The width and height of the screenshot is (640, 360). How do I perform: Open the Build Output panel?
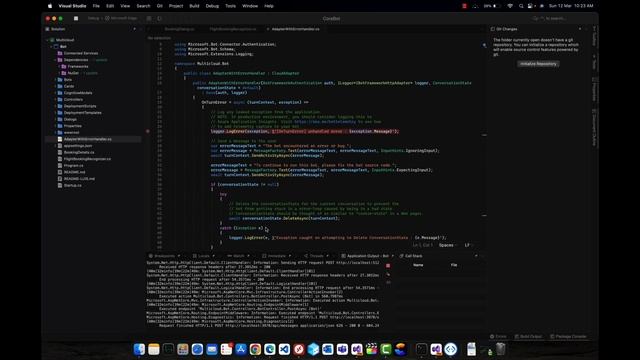[528, 337]
